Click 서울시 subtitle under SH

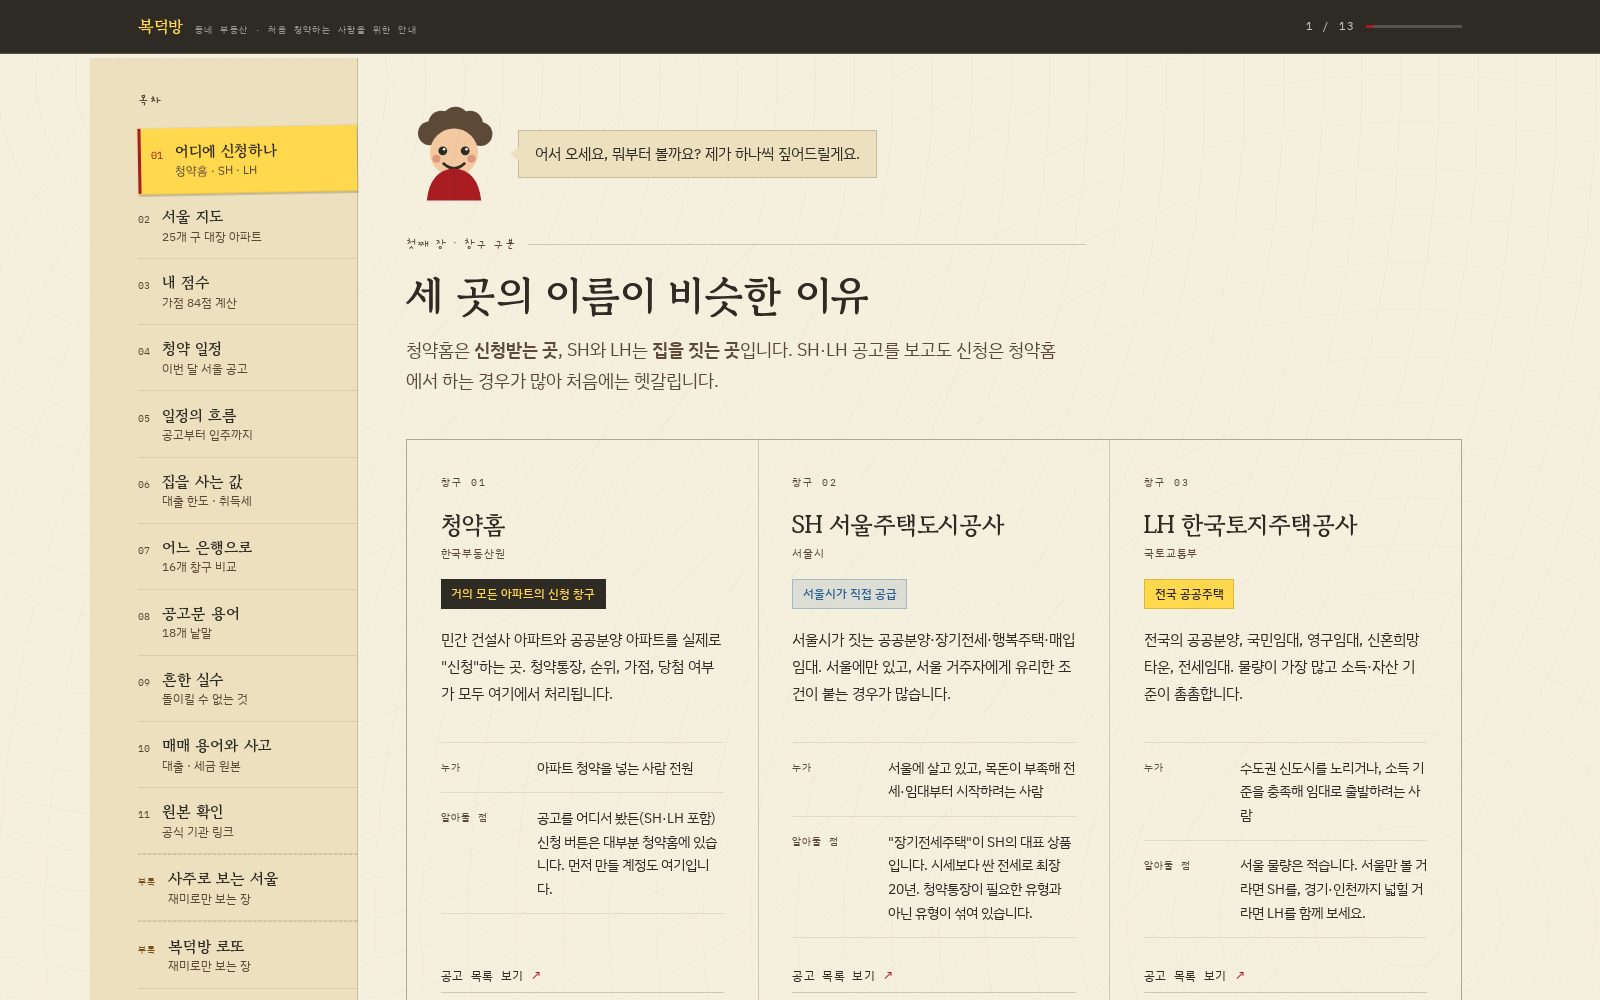pos(808,554)
